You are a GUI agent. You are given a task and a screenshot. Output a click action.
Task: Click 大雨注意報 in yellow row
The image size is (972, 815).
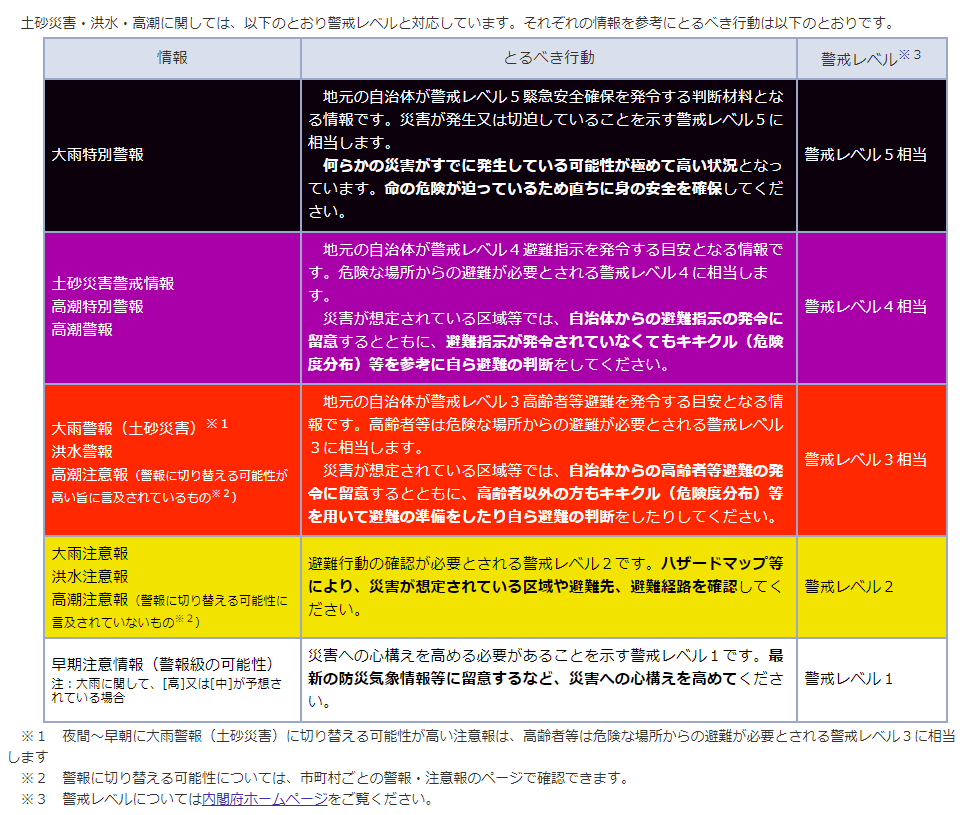coord(90,553)
